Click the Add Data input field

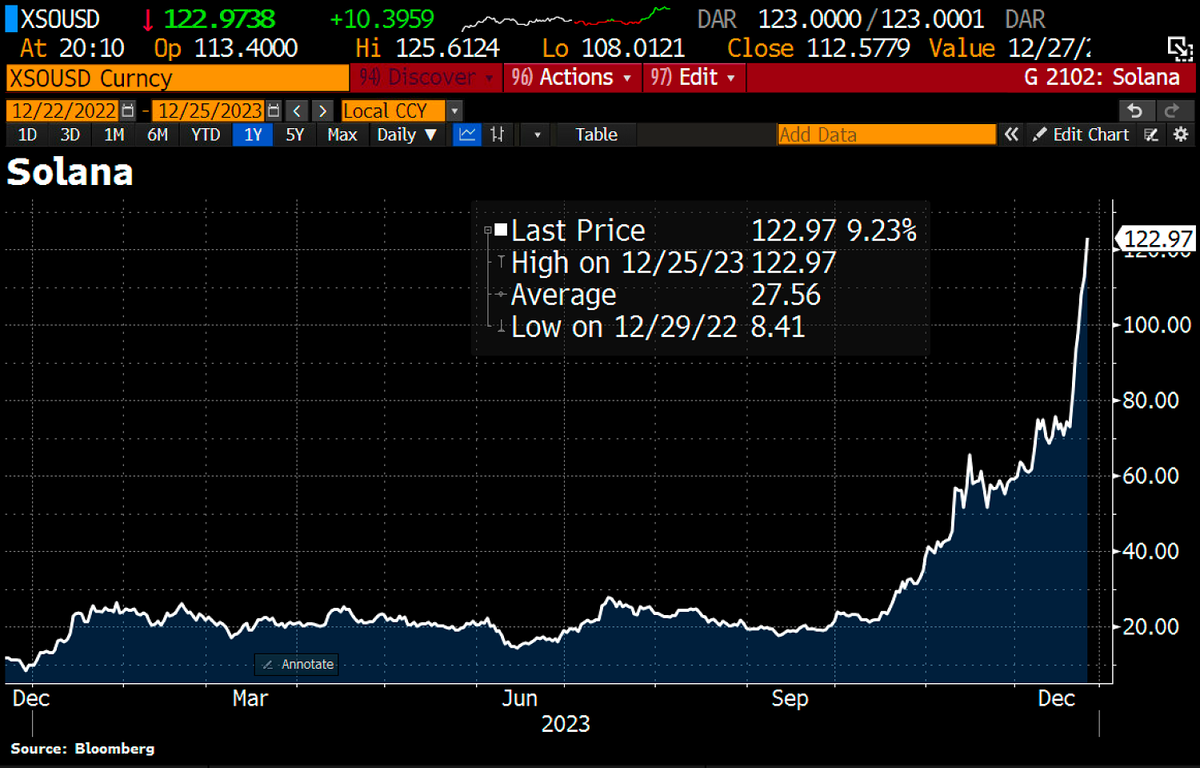pyautogui.click(x=886, y=135)
